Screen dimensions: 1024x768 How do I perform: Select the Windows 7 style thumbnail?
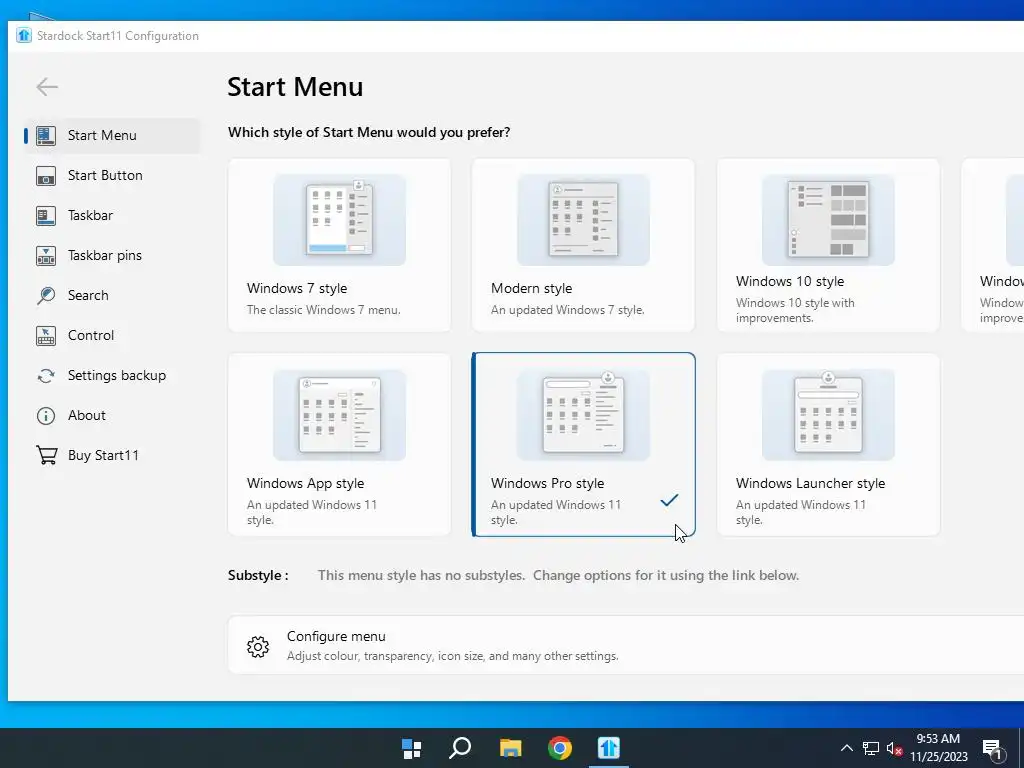pyautogui.click(x=340, y=219)
